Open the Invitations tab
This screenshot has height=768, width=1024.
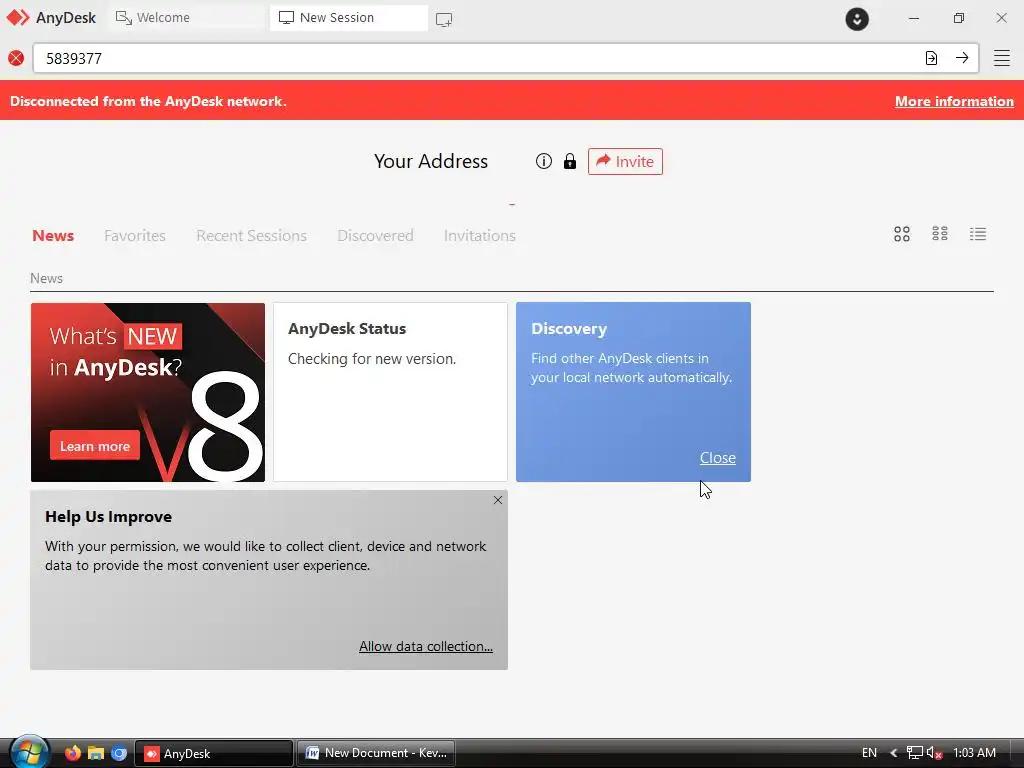click(479, 236)
